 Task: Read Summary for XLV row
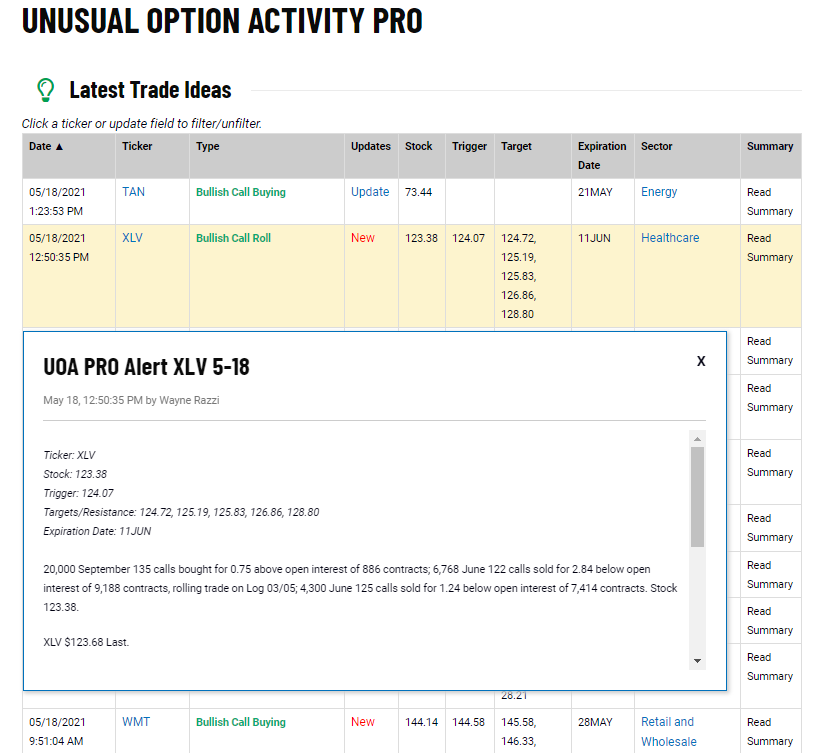point(770,247)
